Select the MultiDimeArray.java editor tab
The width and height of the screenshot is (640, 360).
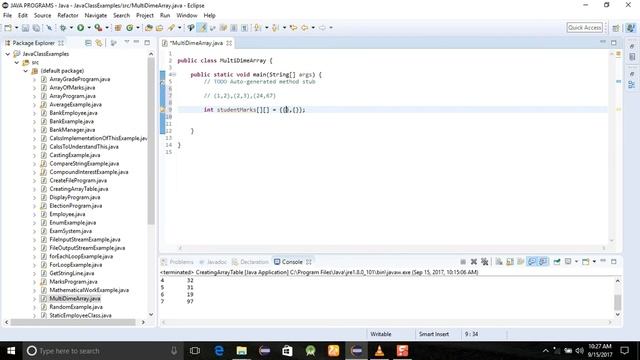[x=196, y=43]
